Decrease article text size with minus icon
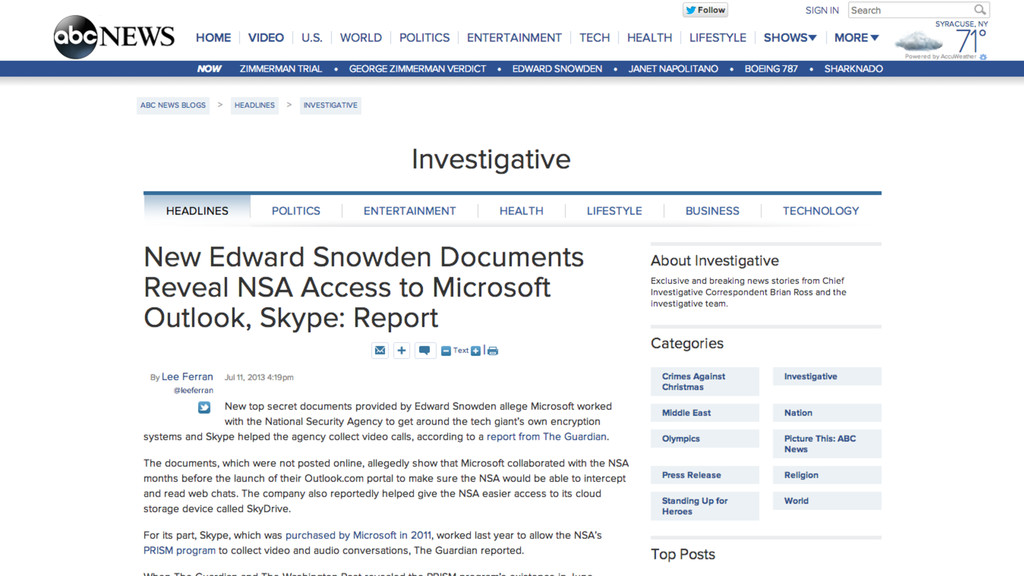Screen dimensions: 1024x576 pos(445,351)
